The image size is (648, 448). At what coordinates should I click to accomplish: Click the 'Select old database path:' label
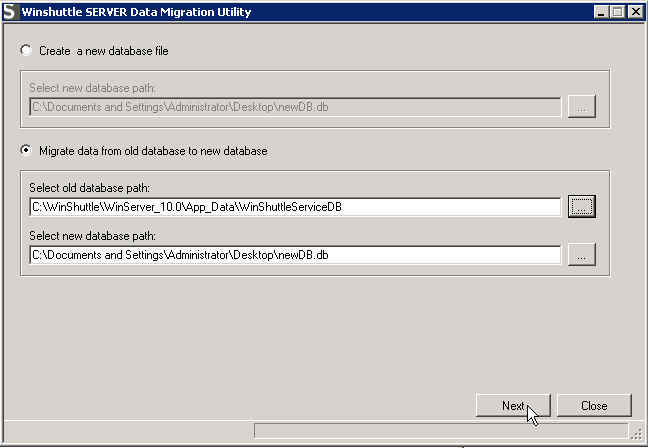tap(90, 188)
